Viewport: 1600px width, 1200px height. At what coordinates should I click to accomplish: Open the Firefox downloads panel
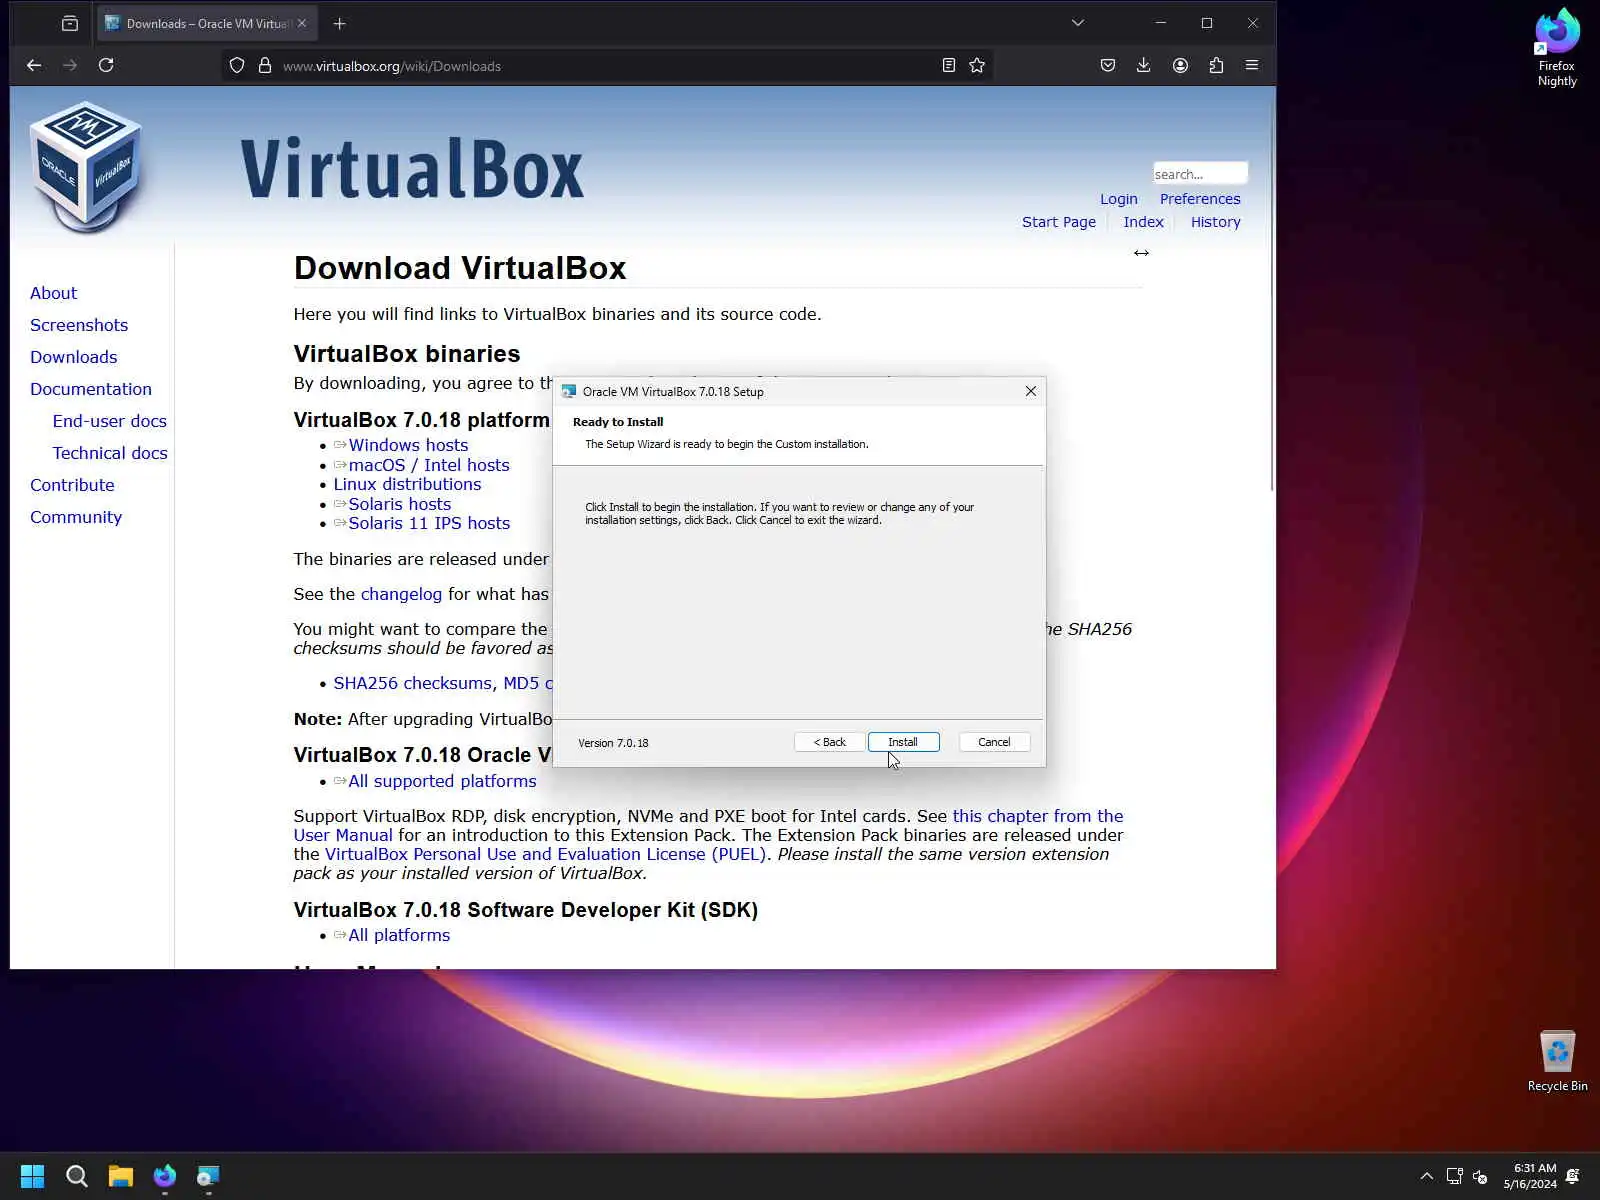(1144, 65)
